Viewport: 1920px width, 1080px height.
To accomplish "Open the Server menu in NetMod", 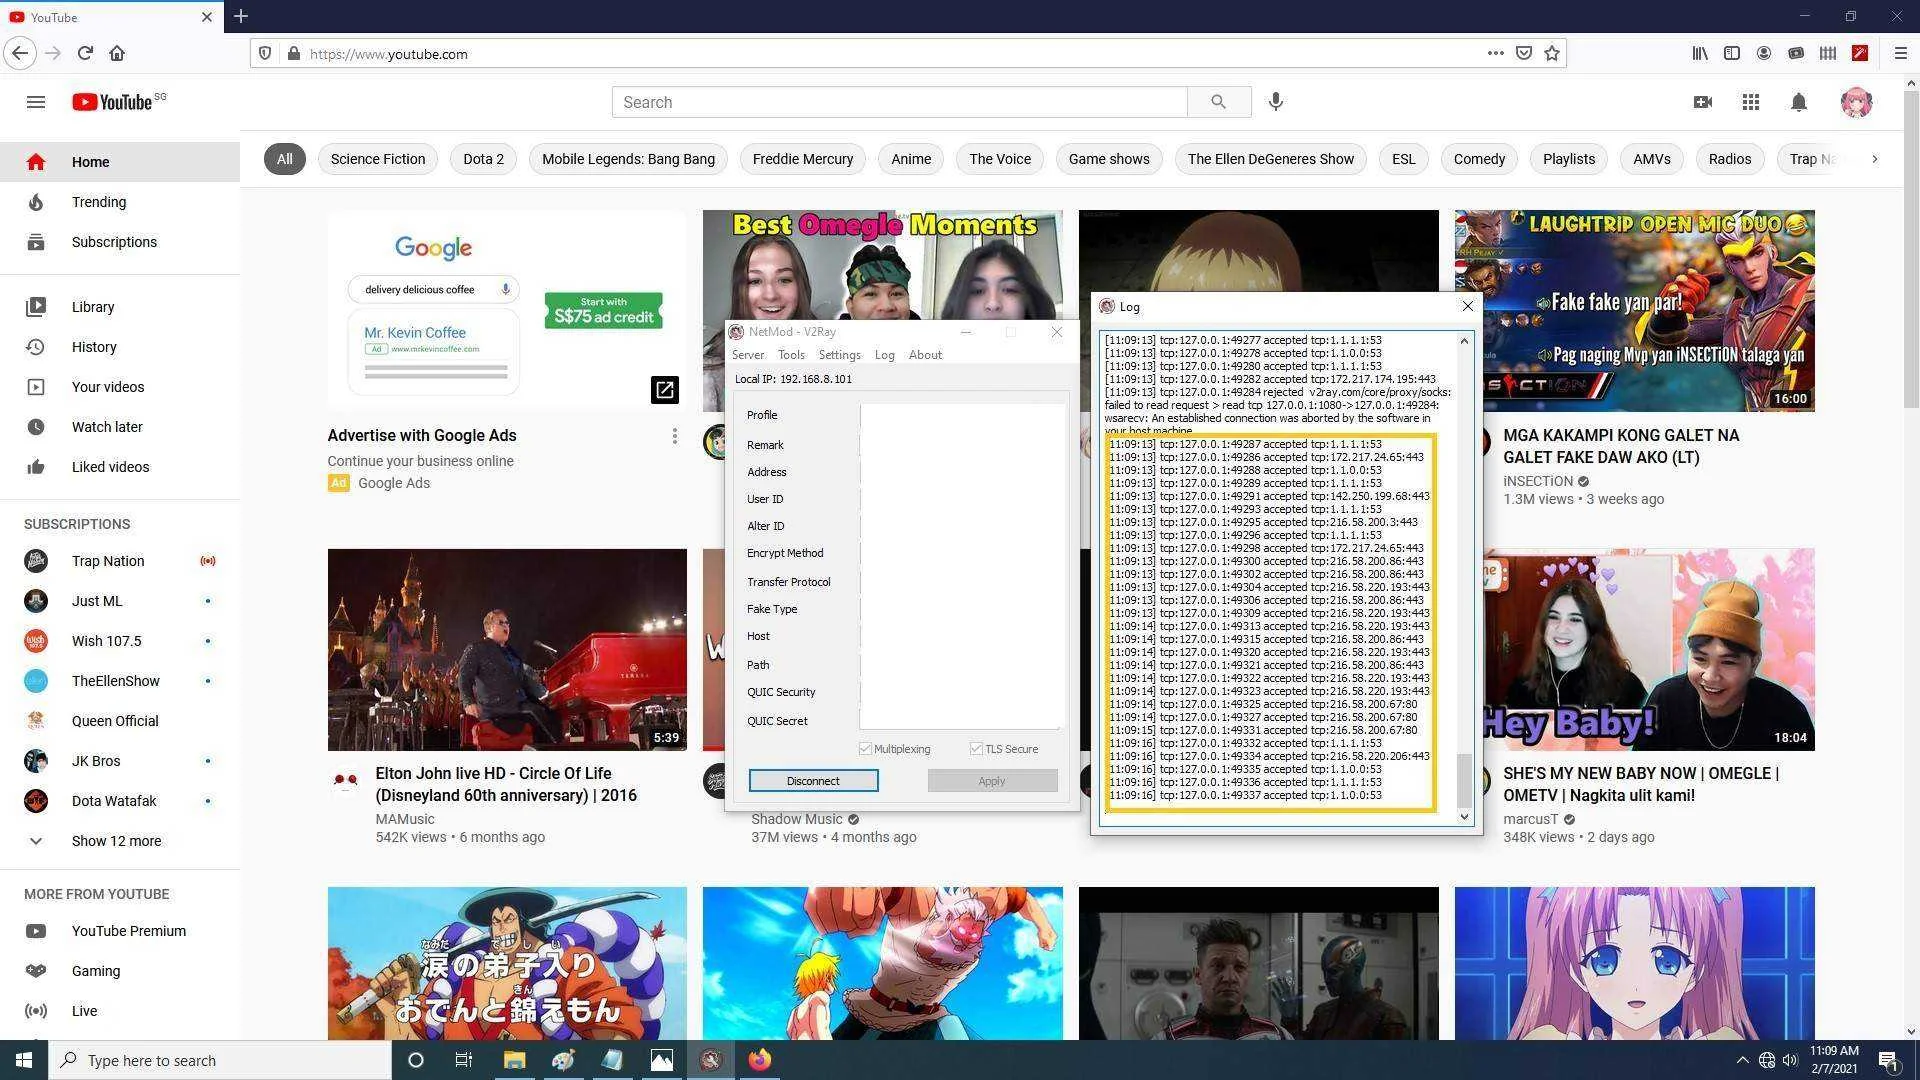I will 748,355.
